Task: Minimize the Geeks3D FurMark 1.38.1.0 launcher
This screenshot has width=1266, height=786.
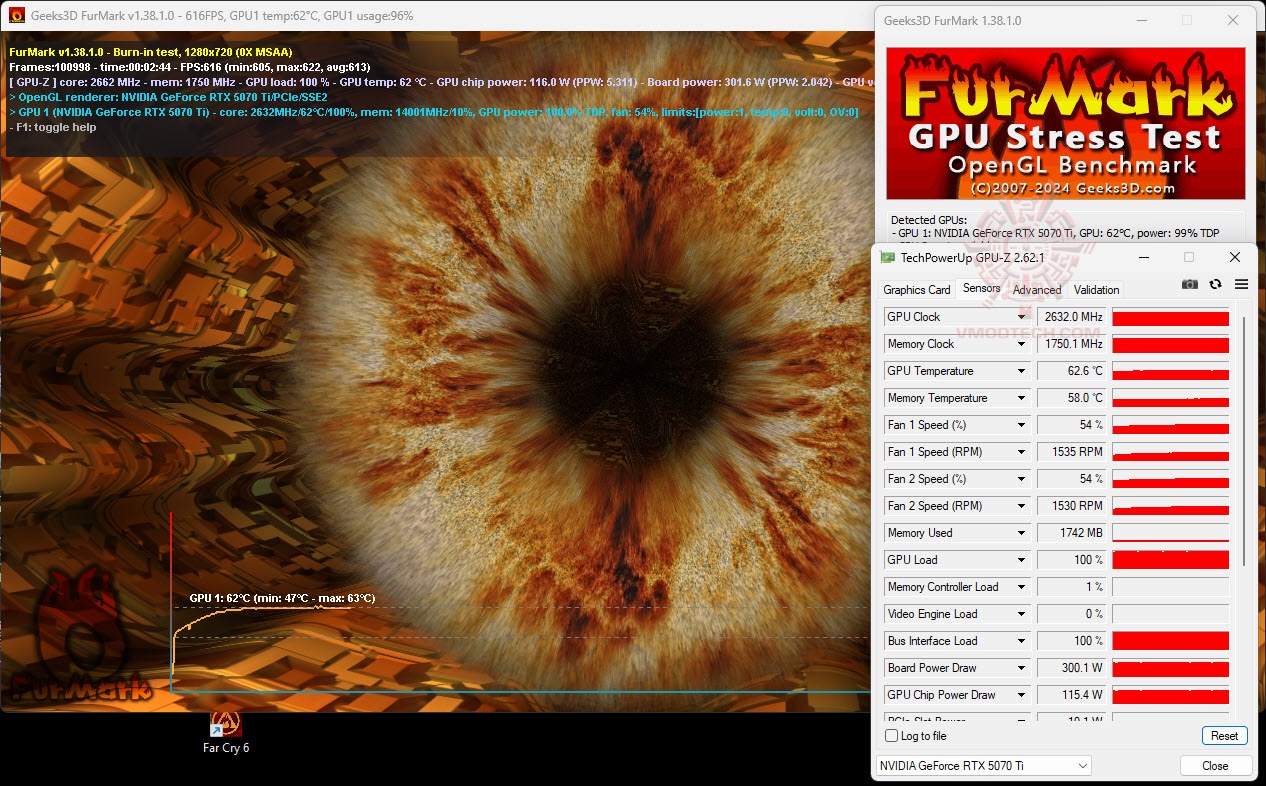Action: [x=1143, y=20]
